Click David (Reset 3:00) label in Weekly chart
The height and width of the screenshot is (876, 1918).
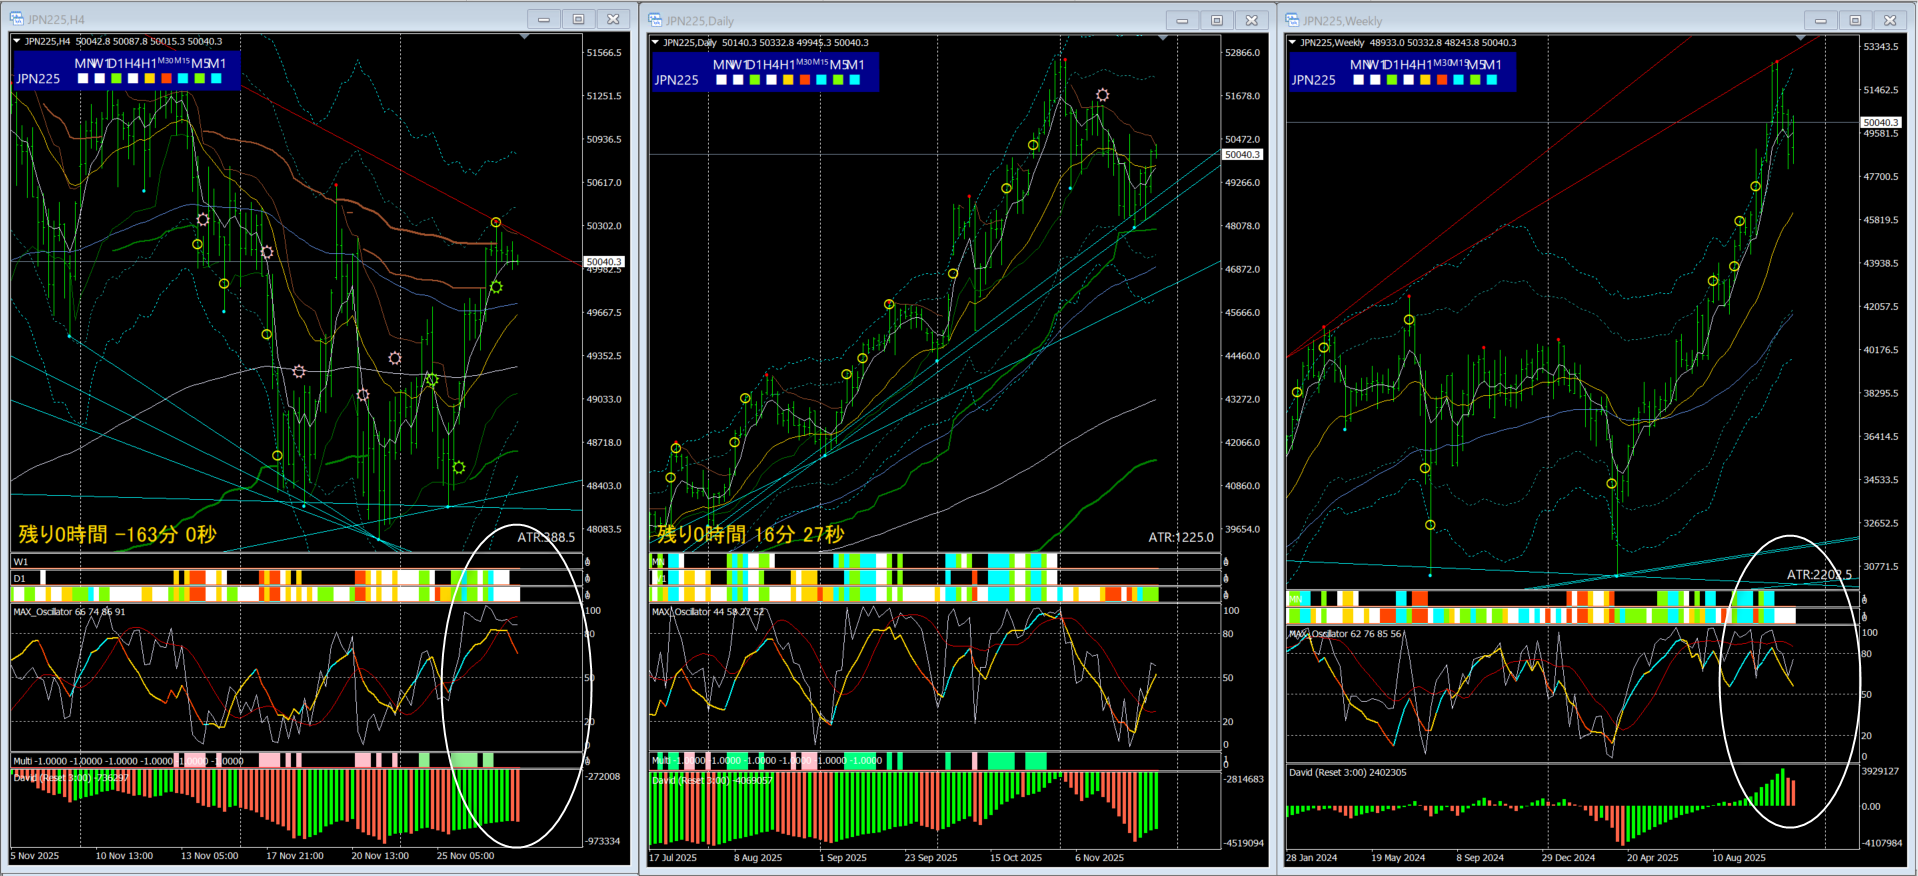pyautogui.click(x=1347, y=772)
